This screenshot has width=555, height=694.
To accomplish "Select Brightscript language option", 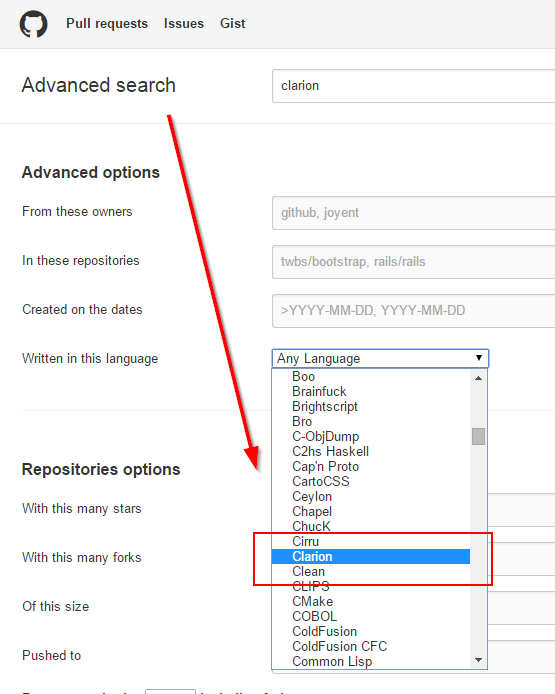I will coord(371,406).
